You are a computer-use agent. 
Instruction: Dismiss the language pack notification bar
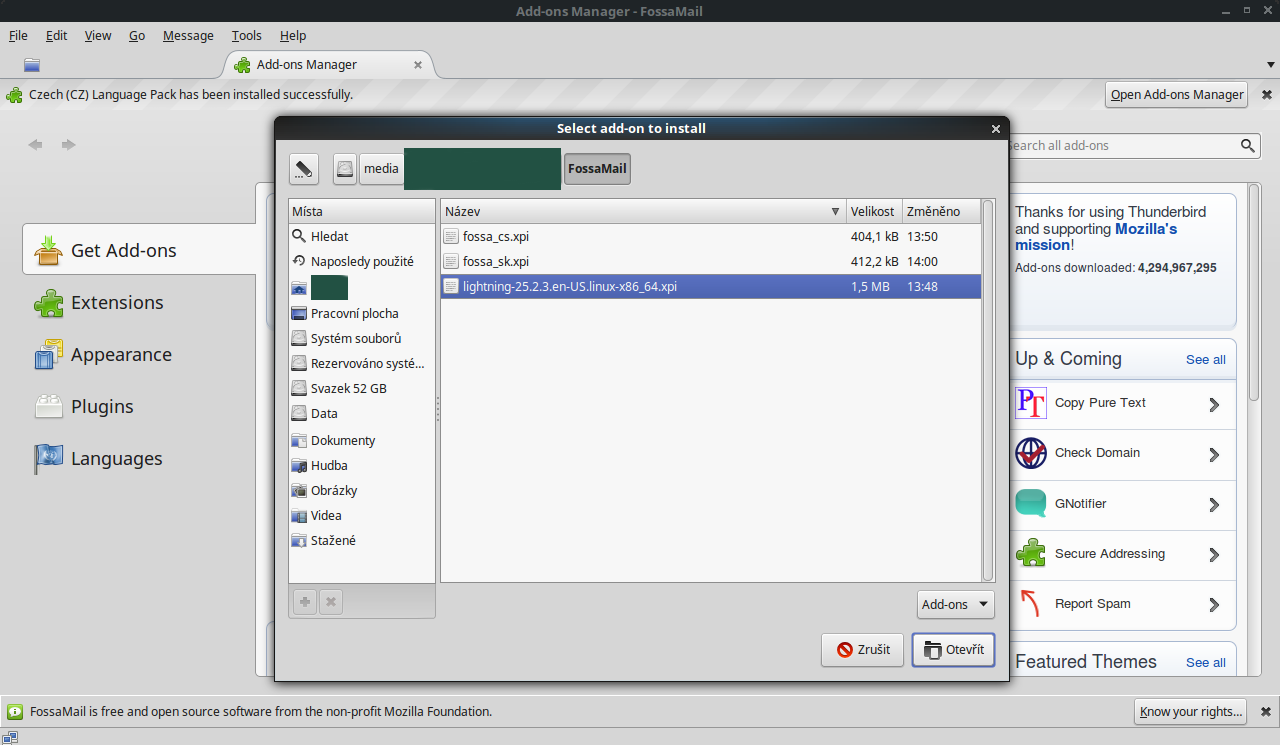click(x=1266, y=95)
